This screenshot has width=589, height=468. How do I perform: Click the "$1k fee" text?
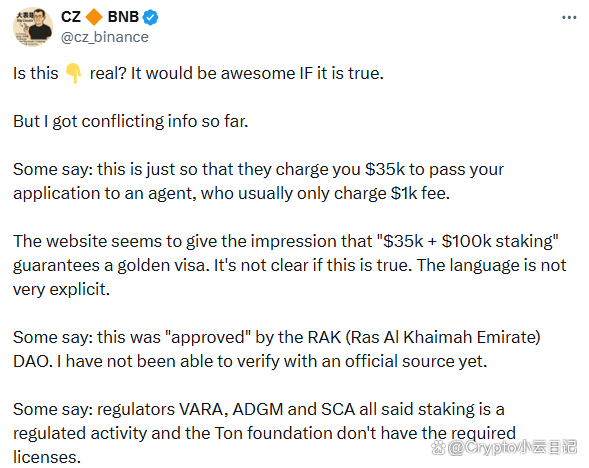[420, 193]
